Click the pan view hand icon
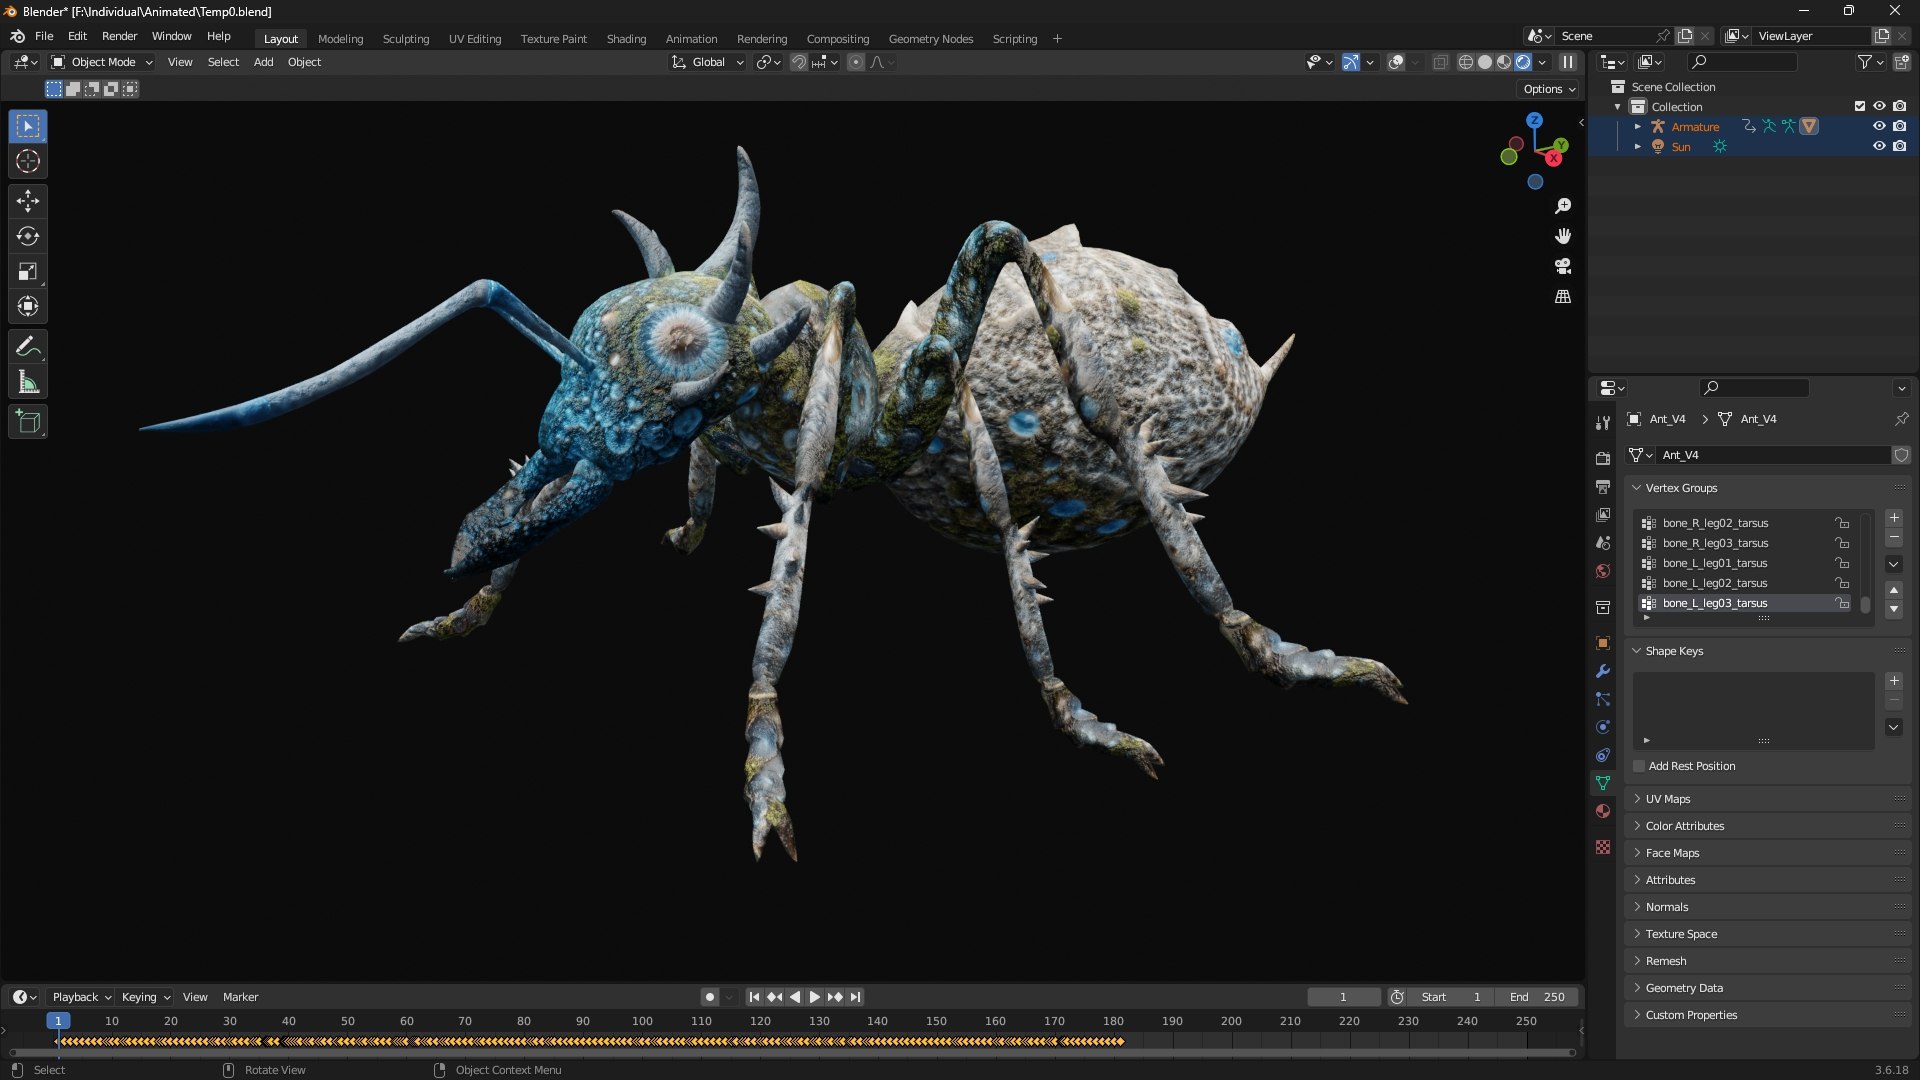The height and width of the screenshot is (1080, 1920). point(1563,236)
